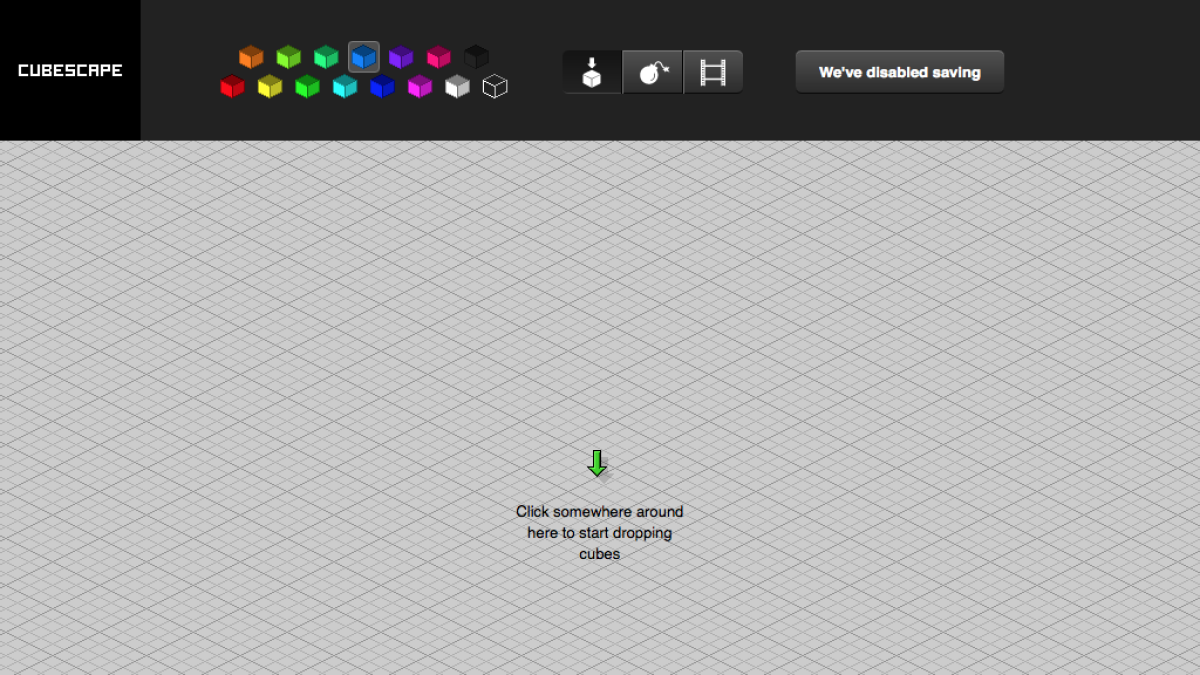Select the crimson red cube swatch
Screen dimensions: 1200x675
click(x=232, y=86)
